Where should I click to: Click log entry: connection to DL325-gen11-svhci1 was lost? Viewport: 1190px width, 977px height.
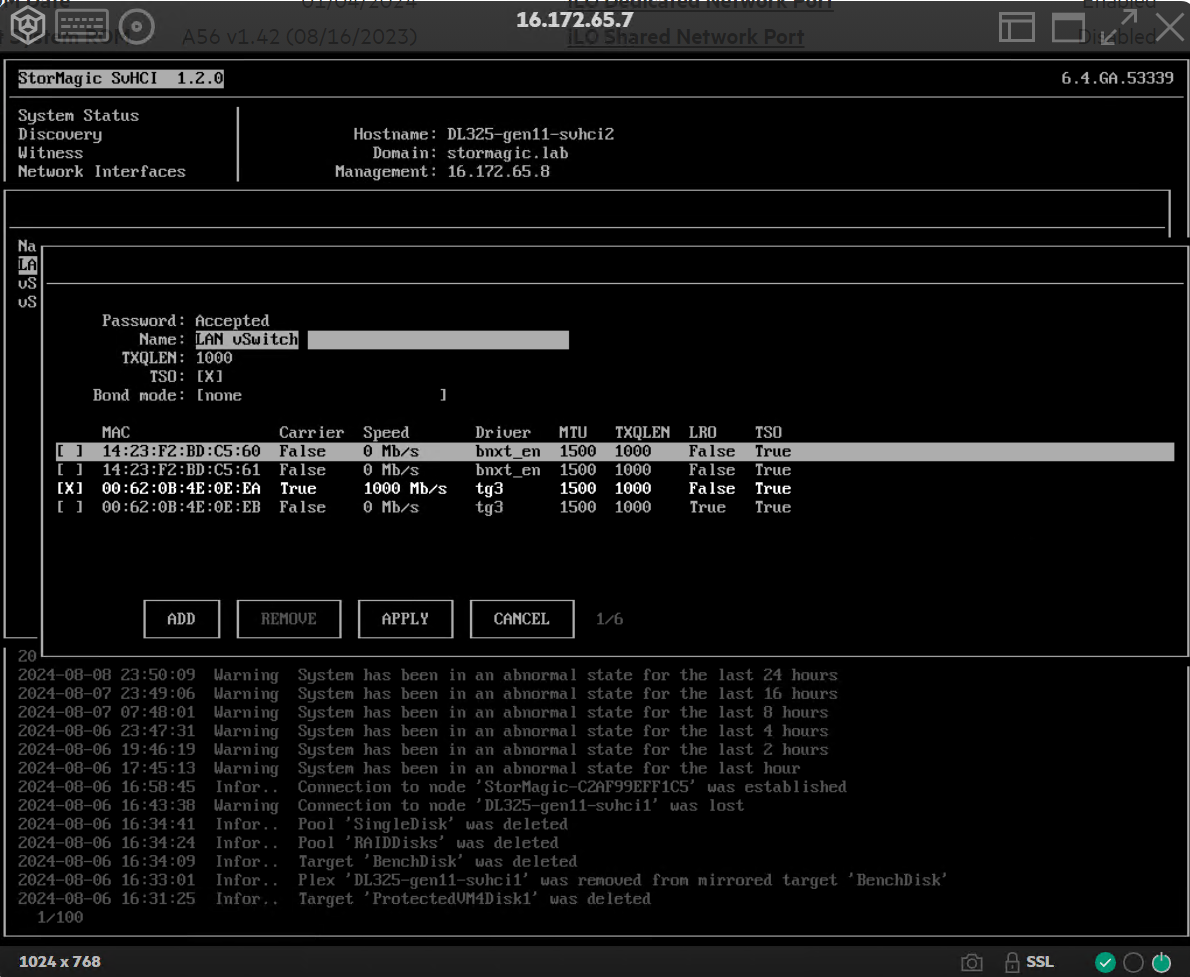pos(381,805)
